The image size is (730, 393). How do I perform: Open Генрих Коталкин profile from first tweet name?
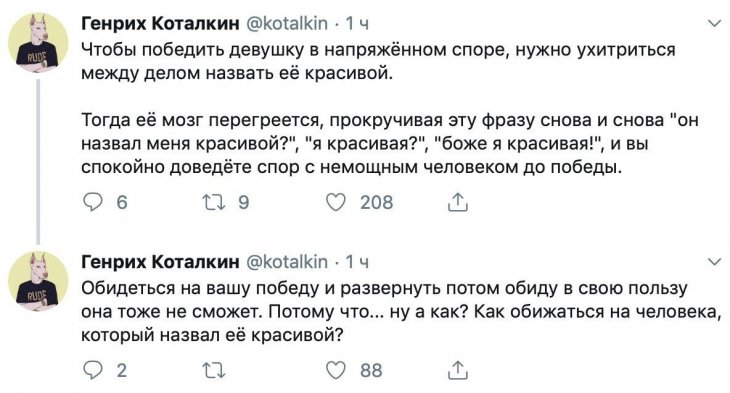click(160, 23)
